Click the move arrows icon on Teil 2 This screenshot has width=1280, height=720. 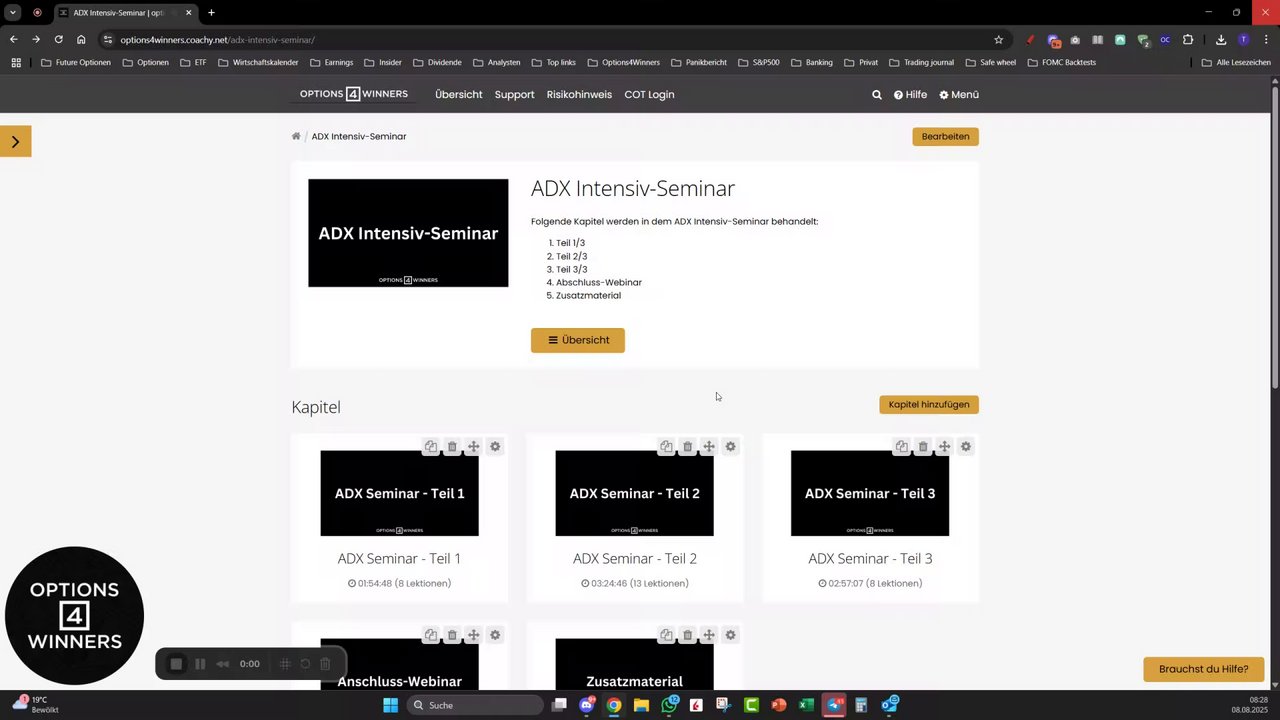tap(709, 447)
